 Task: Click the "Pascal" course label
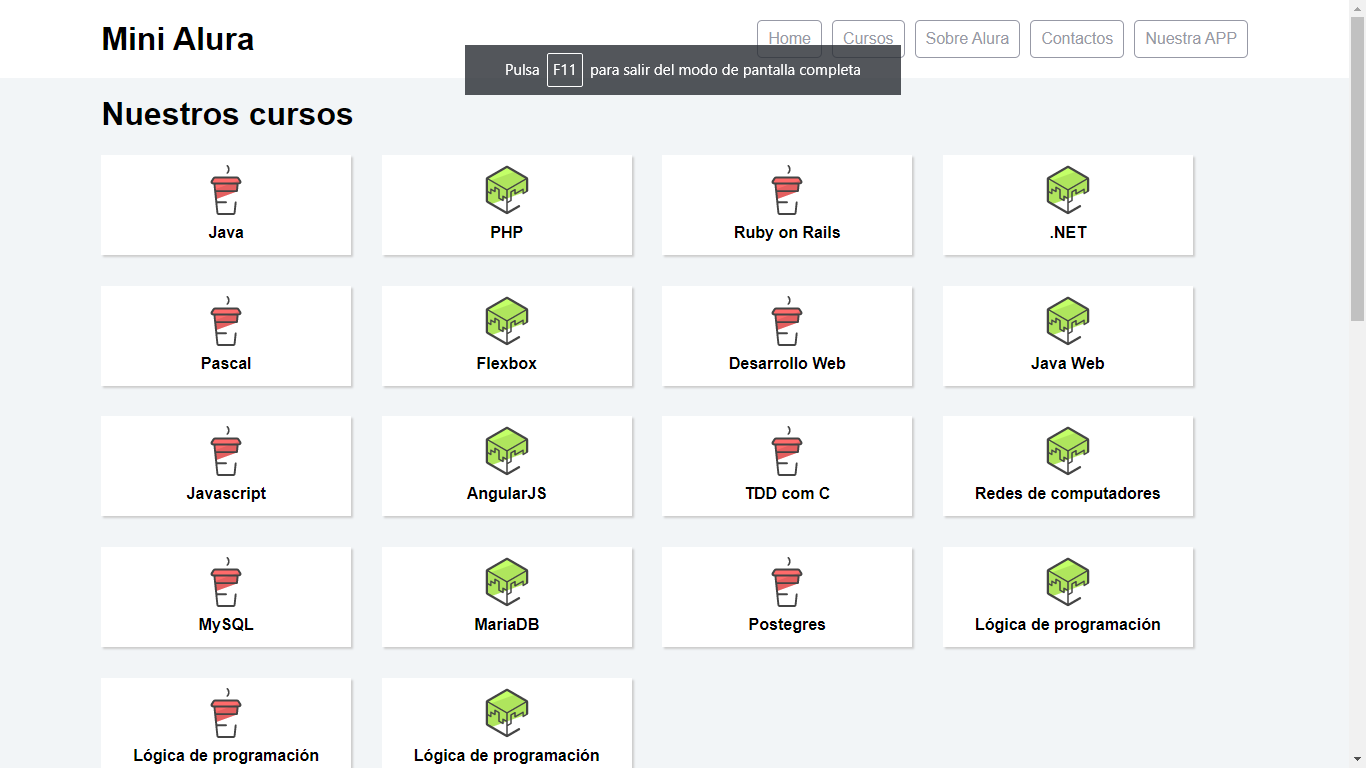click(x=226, y=363)
